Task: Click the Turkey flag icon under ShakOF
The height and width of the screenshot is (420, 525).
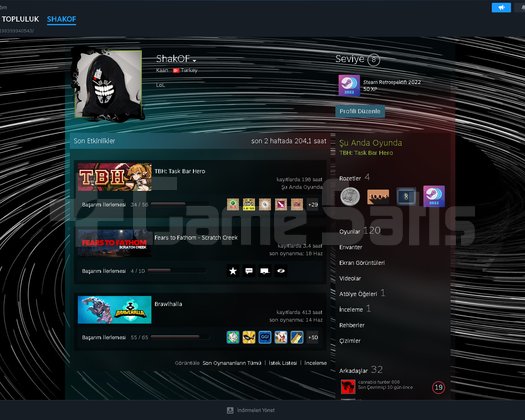Action: click(x=176, y=70)
